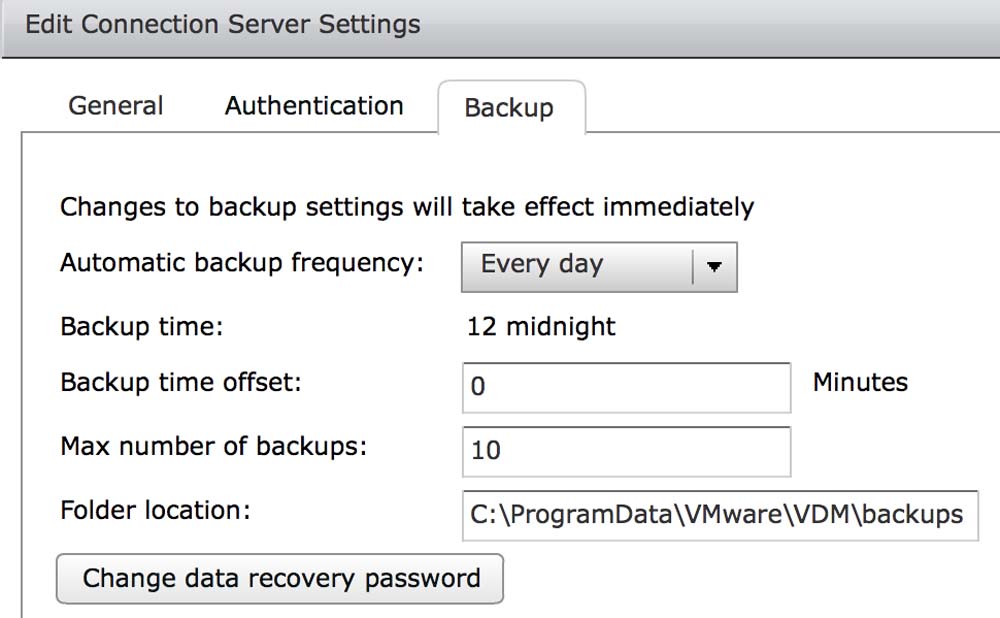Focus the Backup time offset field

pos(626,387)
